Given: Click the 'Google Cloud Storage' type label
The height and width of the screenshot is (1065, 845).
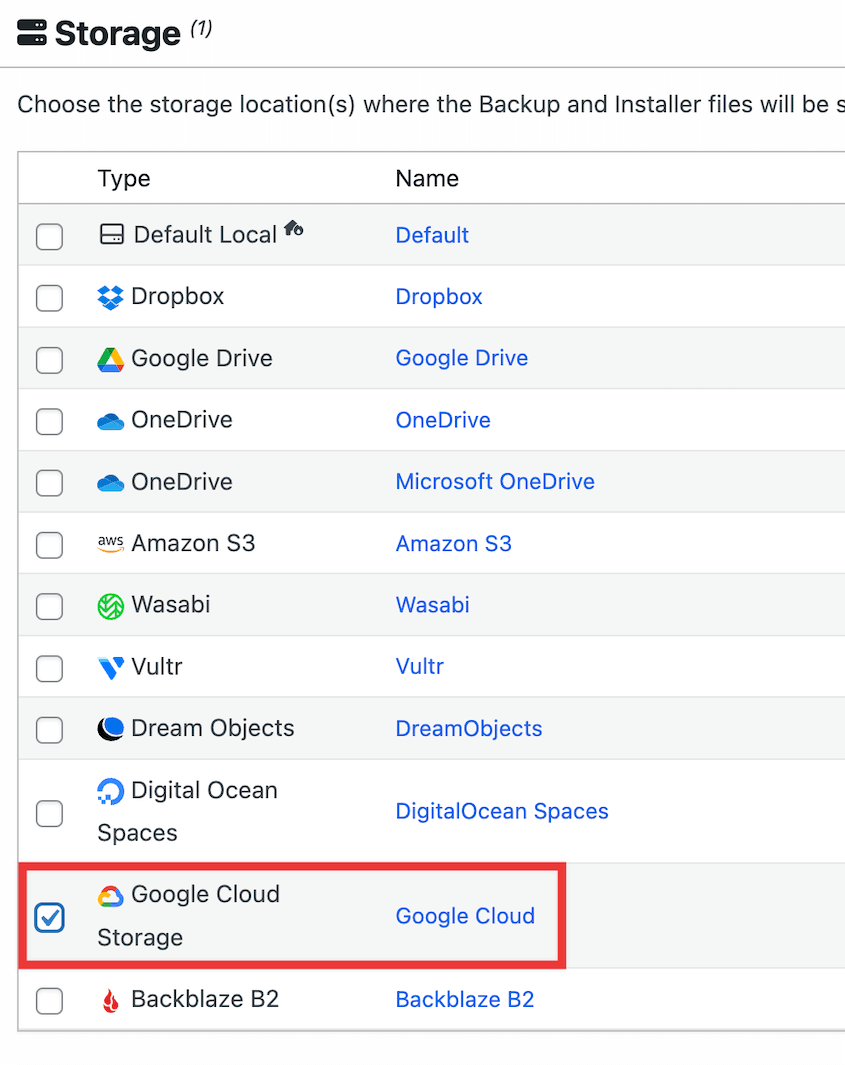Looking at the screenshot, I should click(189, 916).
